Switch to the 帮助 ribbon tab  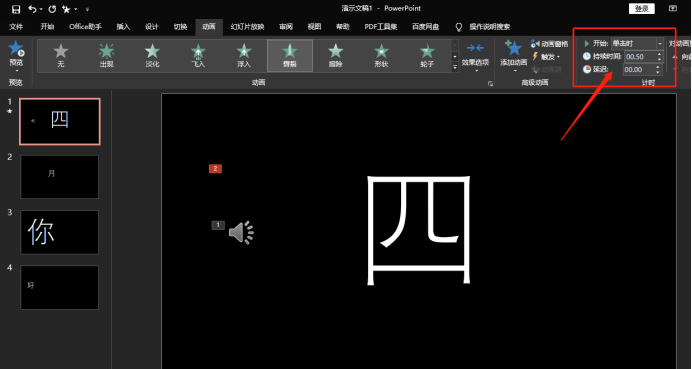pos(342,27)
